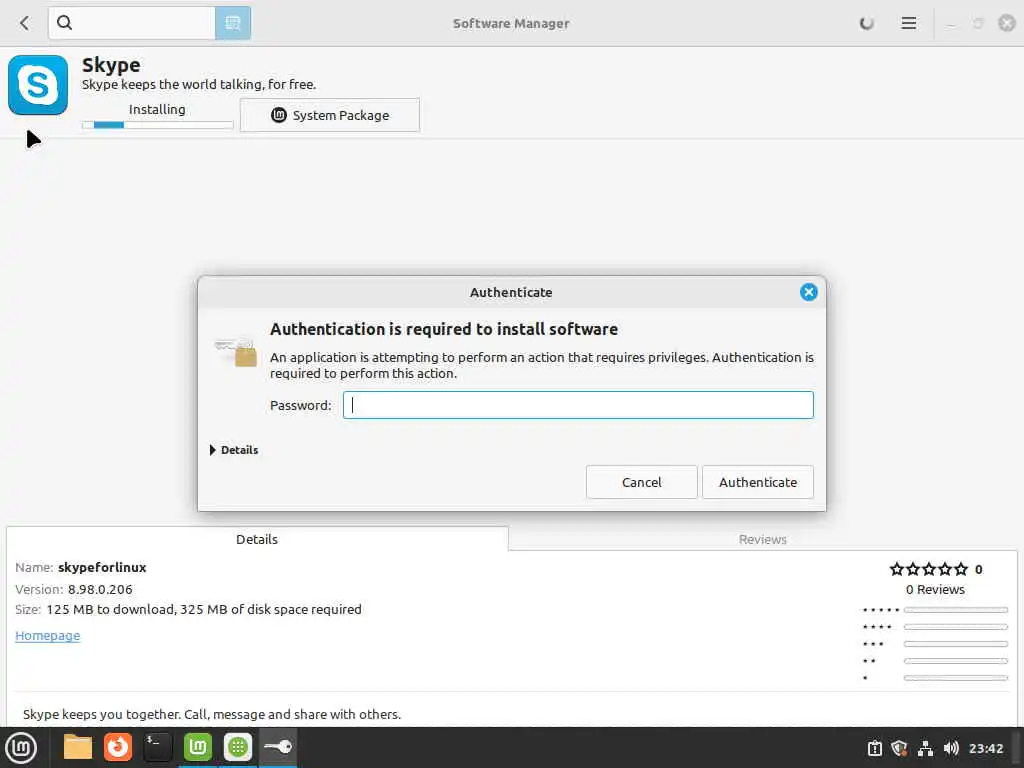Image resolution: width=1024 pixels, height=768 pixels.
Task: Click the green Mint app taskbar icon
Action: (x=198, y=747)
